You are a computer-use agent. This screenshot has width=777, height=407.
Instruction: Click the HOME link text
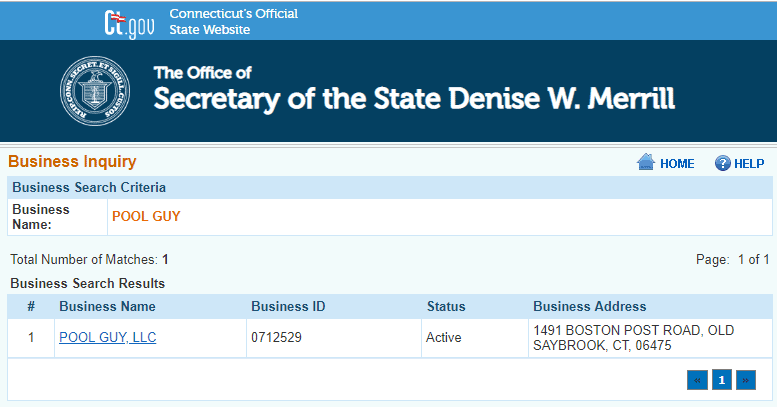(677, 164)
